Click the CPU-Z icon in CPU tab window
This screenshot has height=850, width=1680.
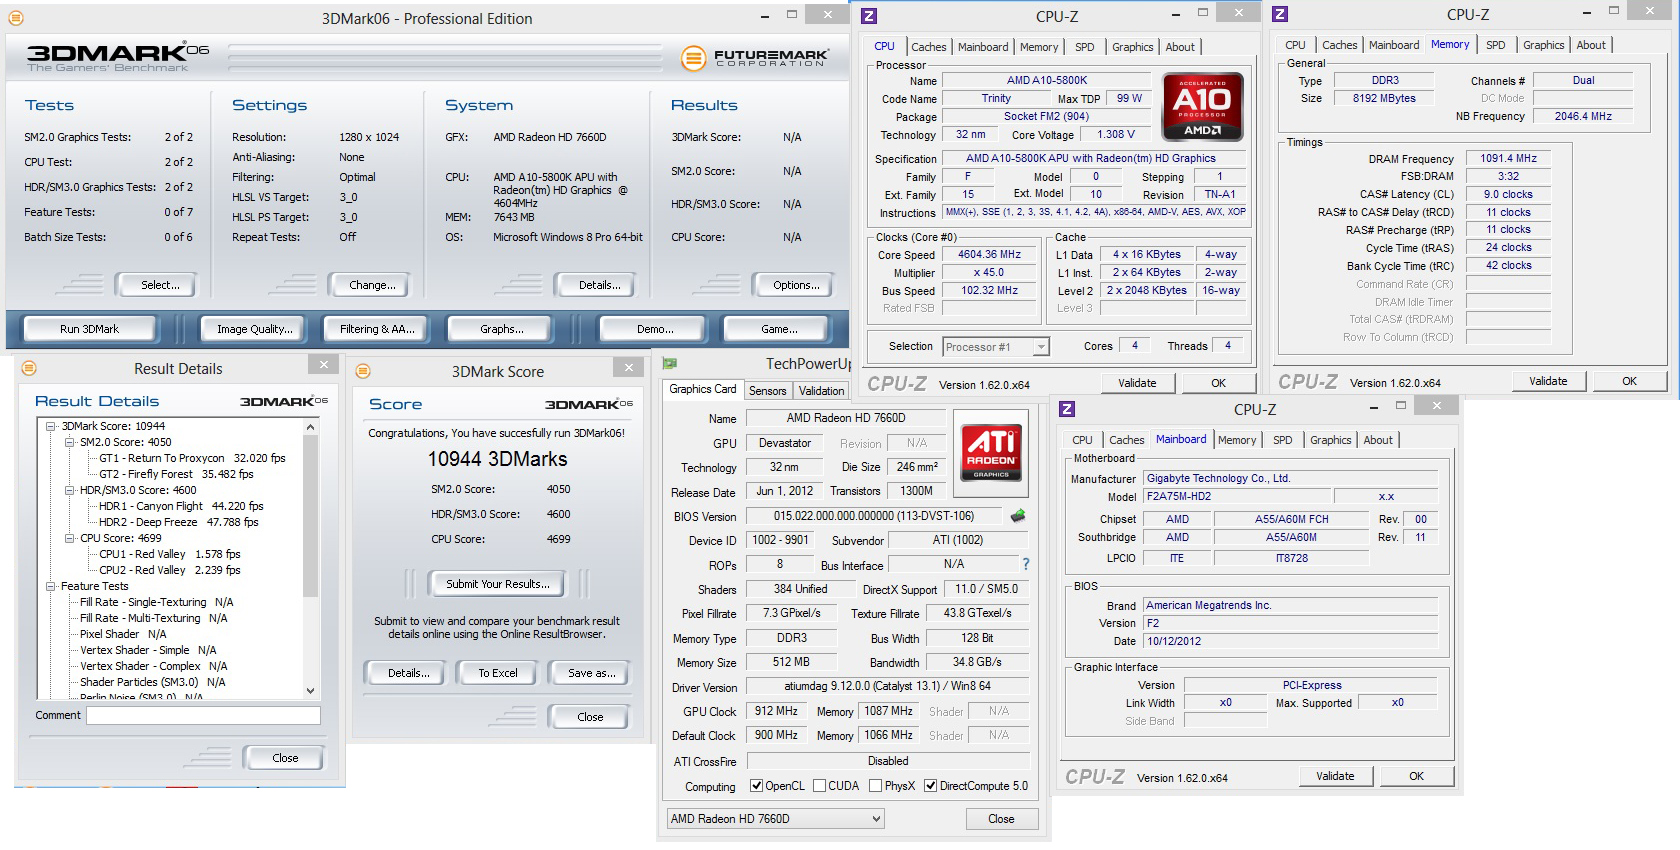tap(869, 16)
